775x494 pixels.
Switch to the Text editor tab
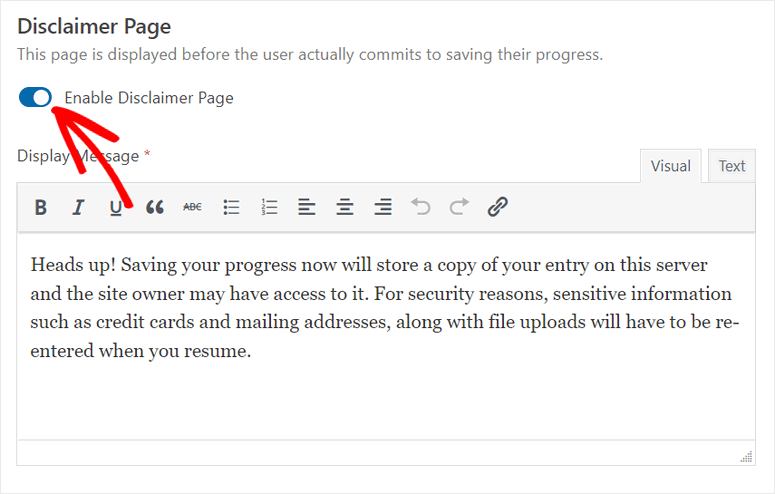(x=731, y=166)
